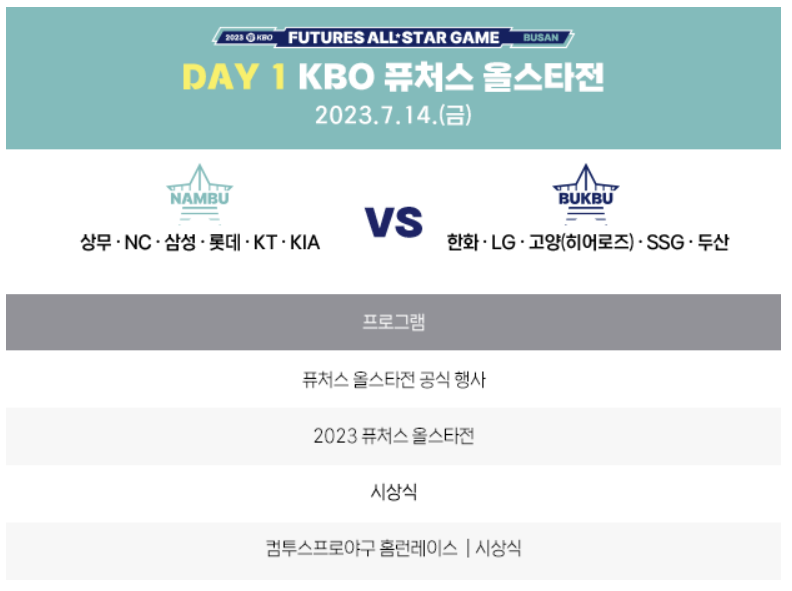Viewport: 792px width, 591px height.
Task: Select the yellow DAY 1 heading
Action: [x=234, y=77]
